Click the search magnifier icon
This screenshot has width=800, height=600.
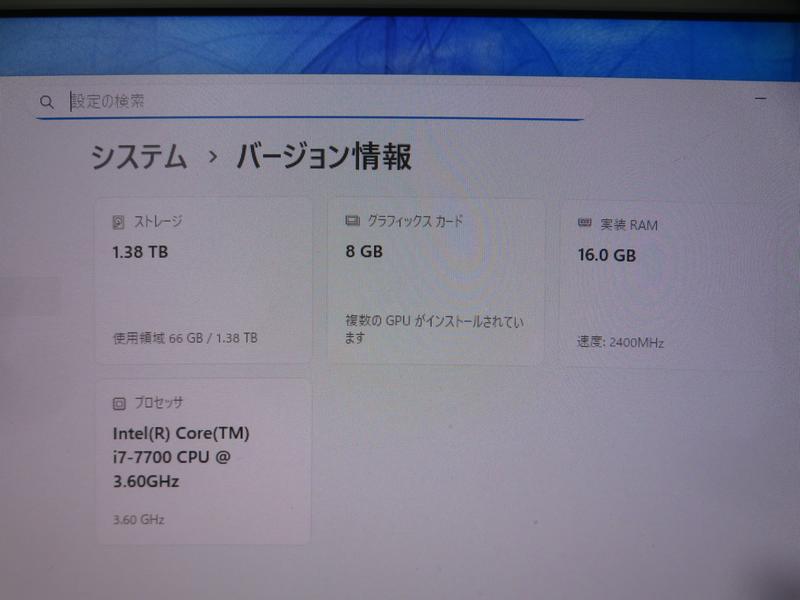coord(46,102)
